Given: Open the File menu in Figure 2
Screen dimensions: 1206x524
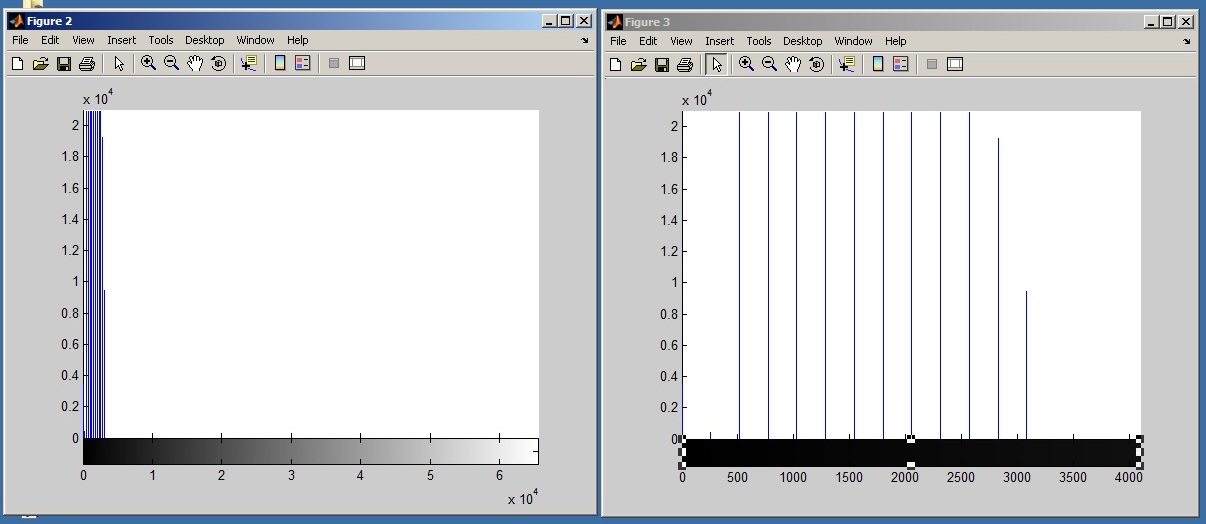Looking at the screenshot, I should (20, 40).
